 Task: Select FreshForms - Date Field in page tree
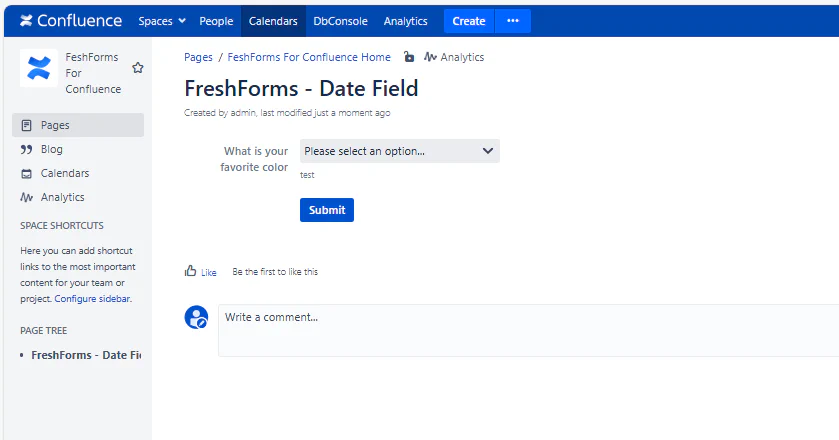(85, 355)
